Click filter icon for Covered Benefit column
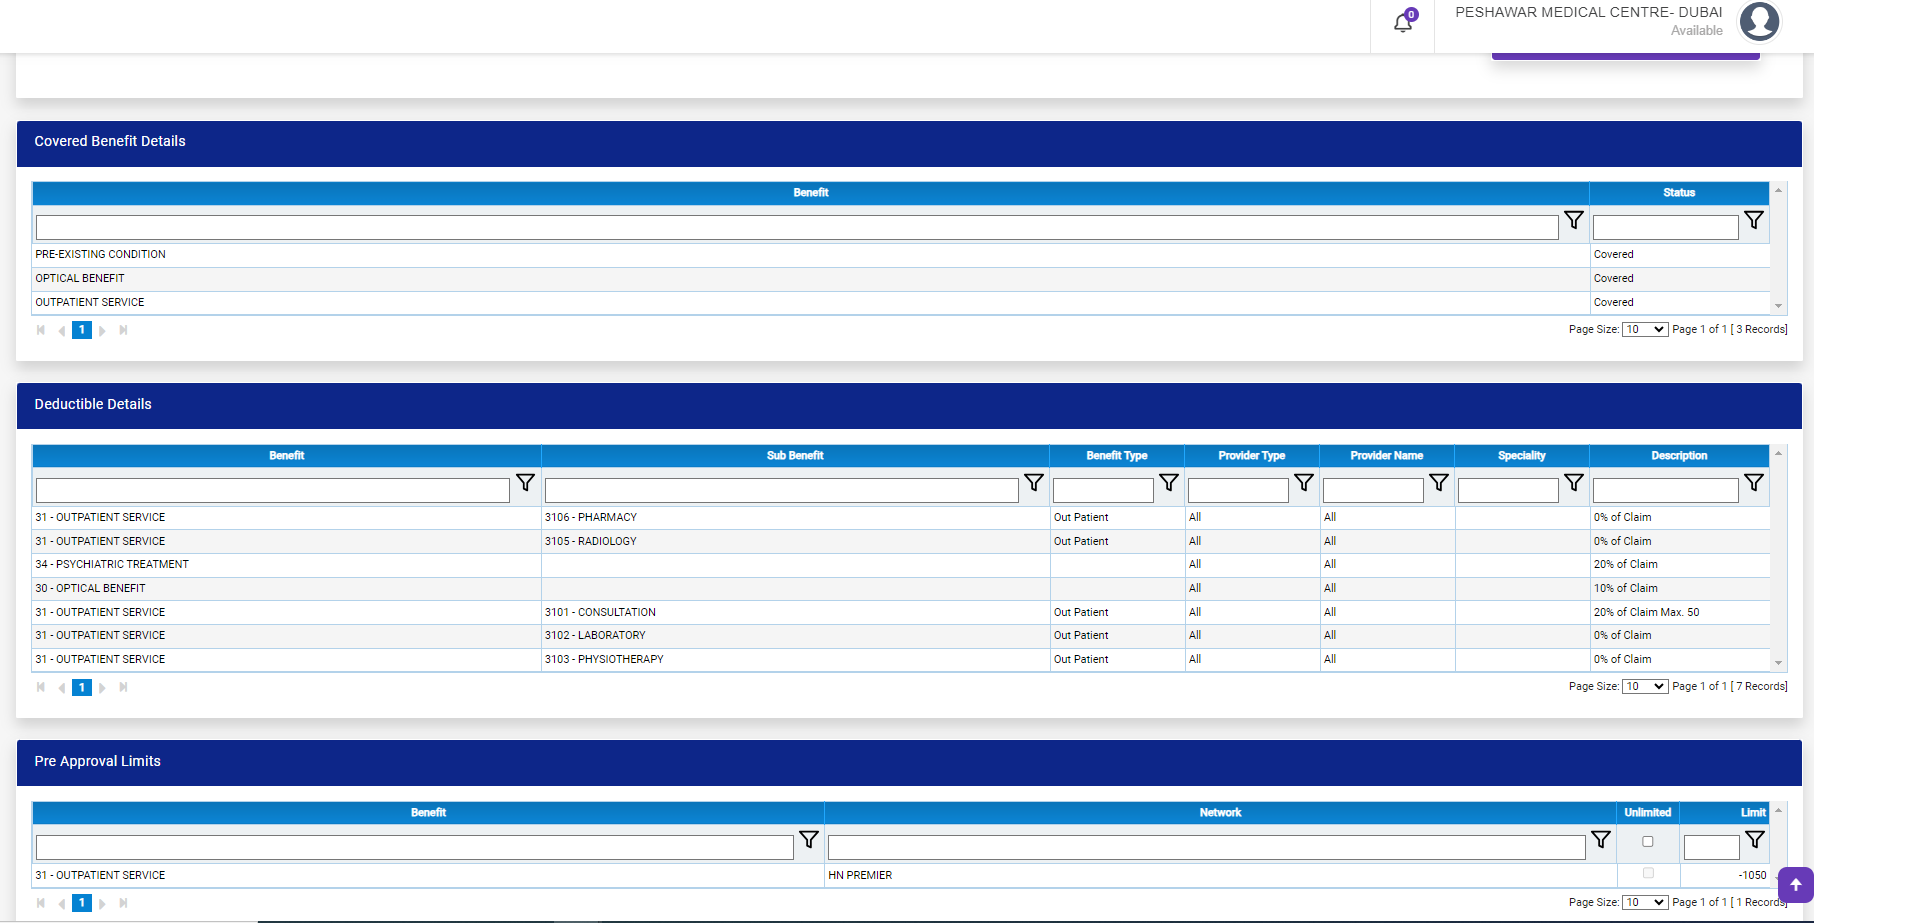The width and height of the screenshot is (1910, 923). 1573,220
